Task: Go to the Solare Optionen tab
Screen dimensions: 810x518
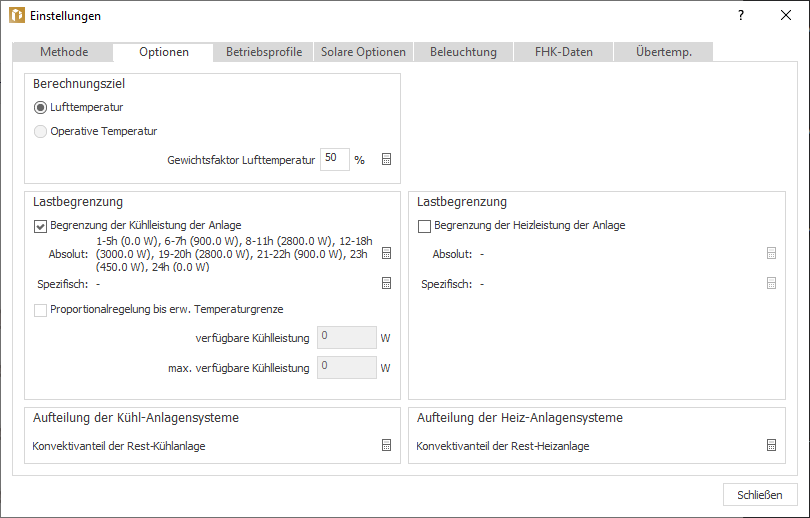Action: point(363,52)
